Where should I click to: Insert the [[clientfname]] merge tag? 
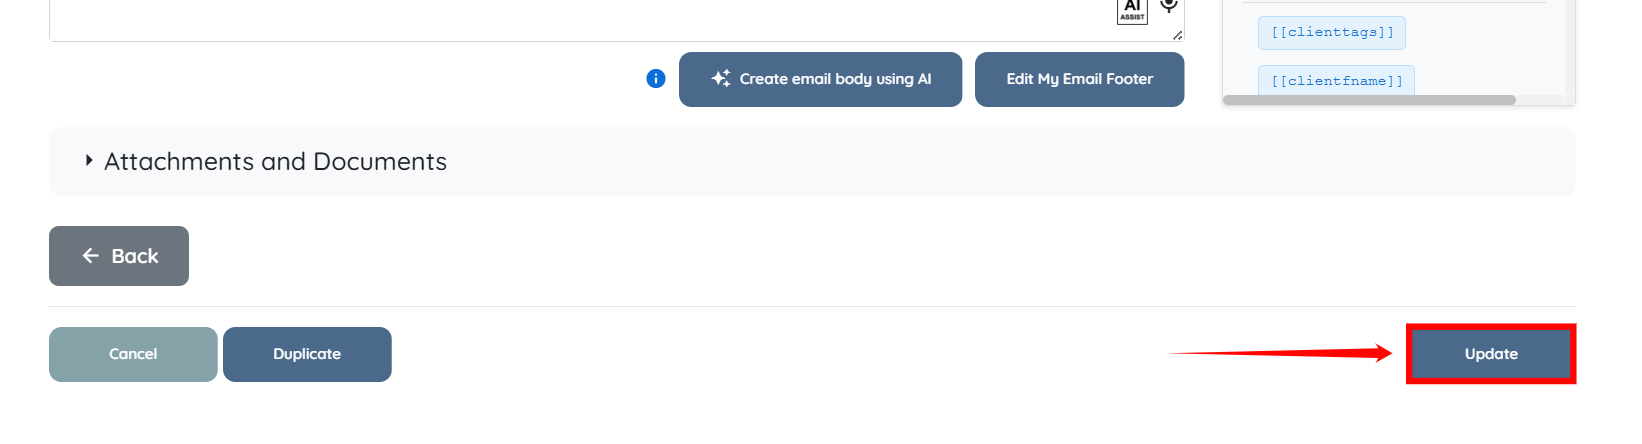[x=1336, y=81]
